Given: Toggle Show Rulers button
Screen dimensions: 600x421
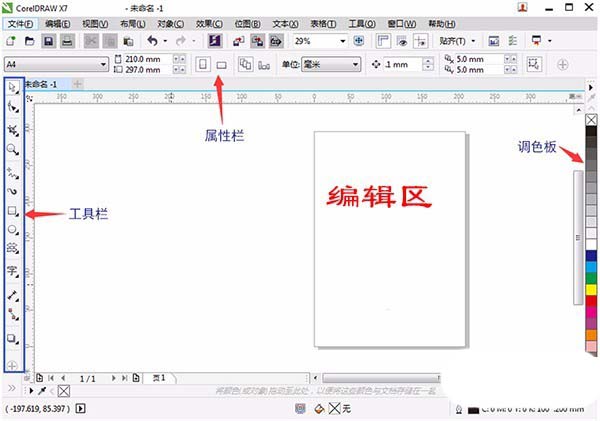Looking at the screenshot, I should (x=383, y=41).
